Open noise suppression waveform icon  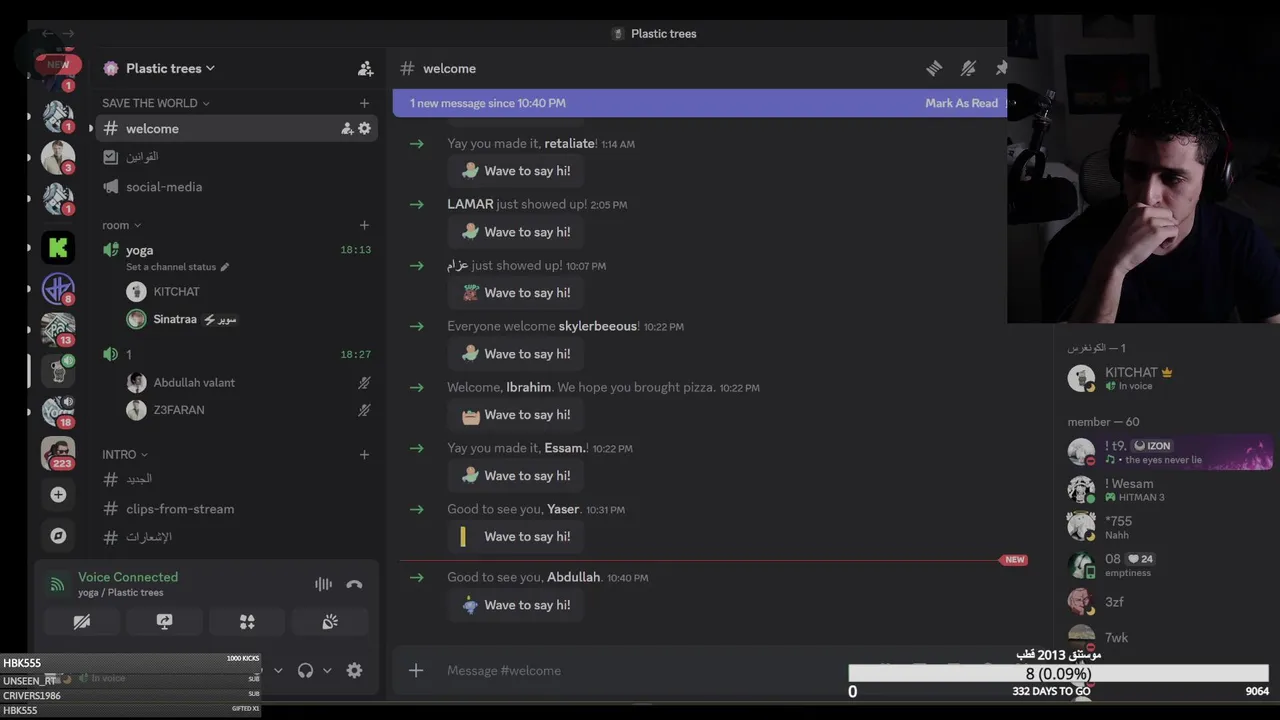click(323, 584)
